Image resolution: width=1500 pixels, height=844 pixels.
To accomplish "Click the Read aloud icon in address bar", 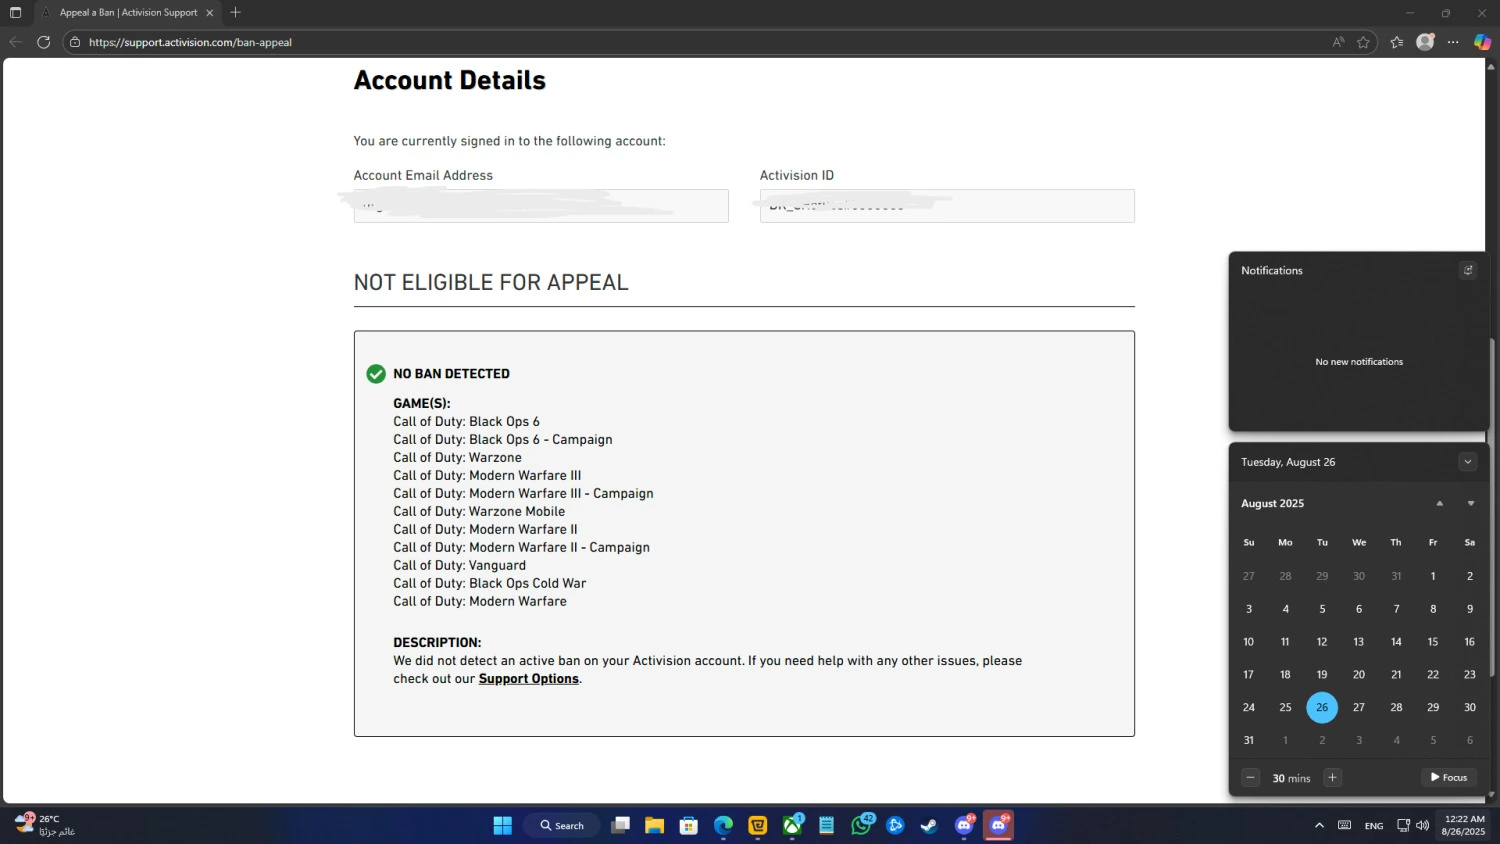I will [x=1338, y=42].
